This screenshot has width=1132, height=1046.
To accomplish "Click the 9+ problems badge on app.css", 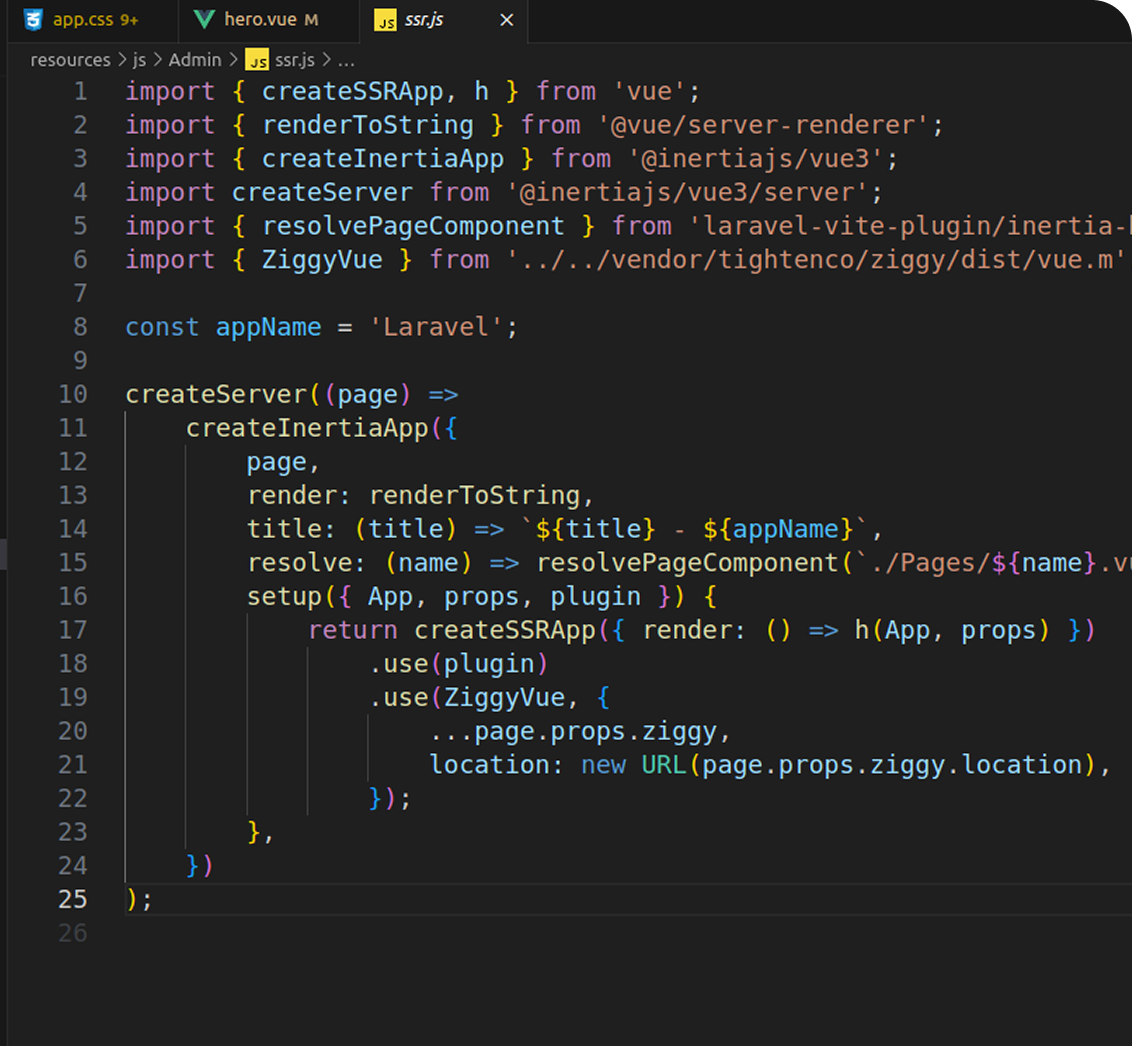I will tap(128, 20).
